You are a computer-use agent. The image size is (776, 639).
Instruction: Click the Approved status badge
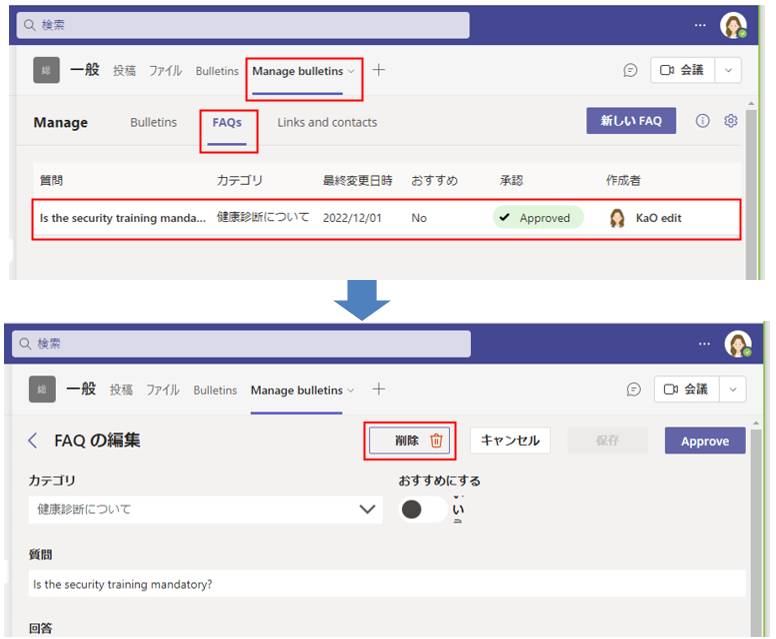[x=538, y=217]
